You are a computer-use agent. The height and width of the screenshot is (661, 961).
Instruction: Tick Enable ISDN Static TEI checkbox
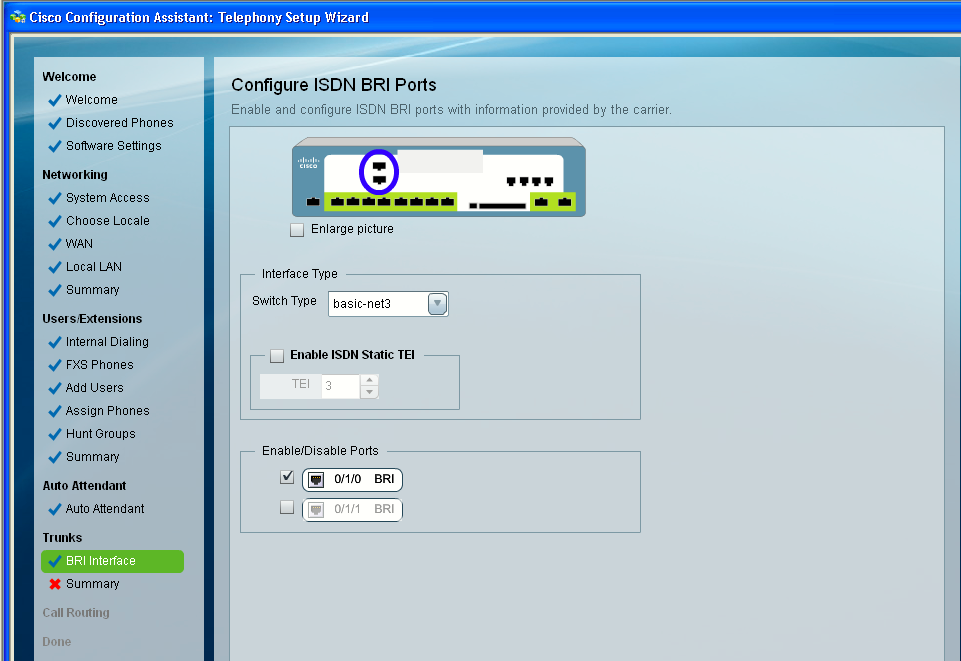pos(277,355)
